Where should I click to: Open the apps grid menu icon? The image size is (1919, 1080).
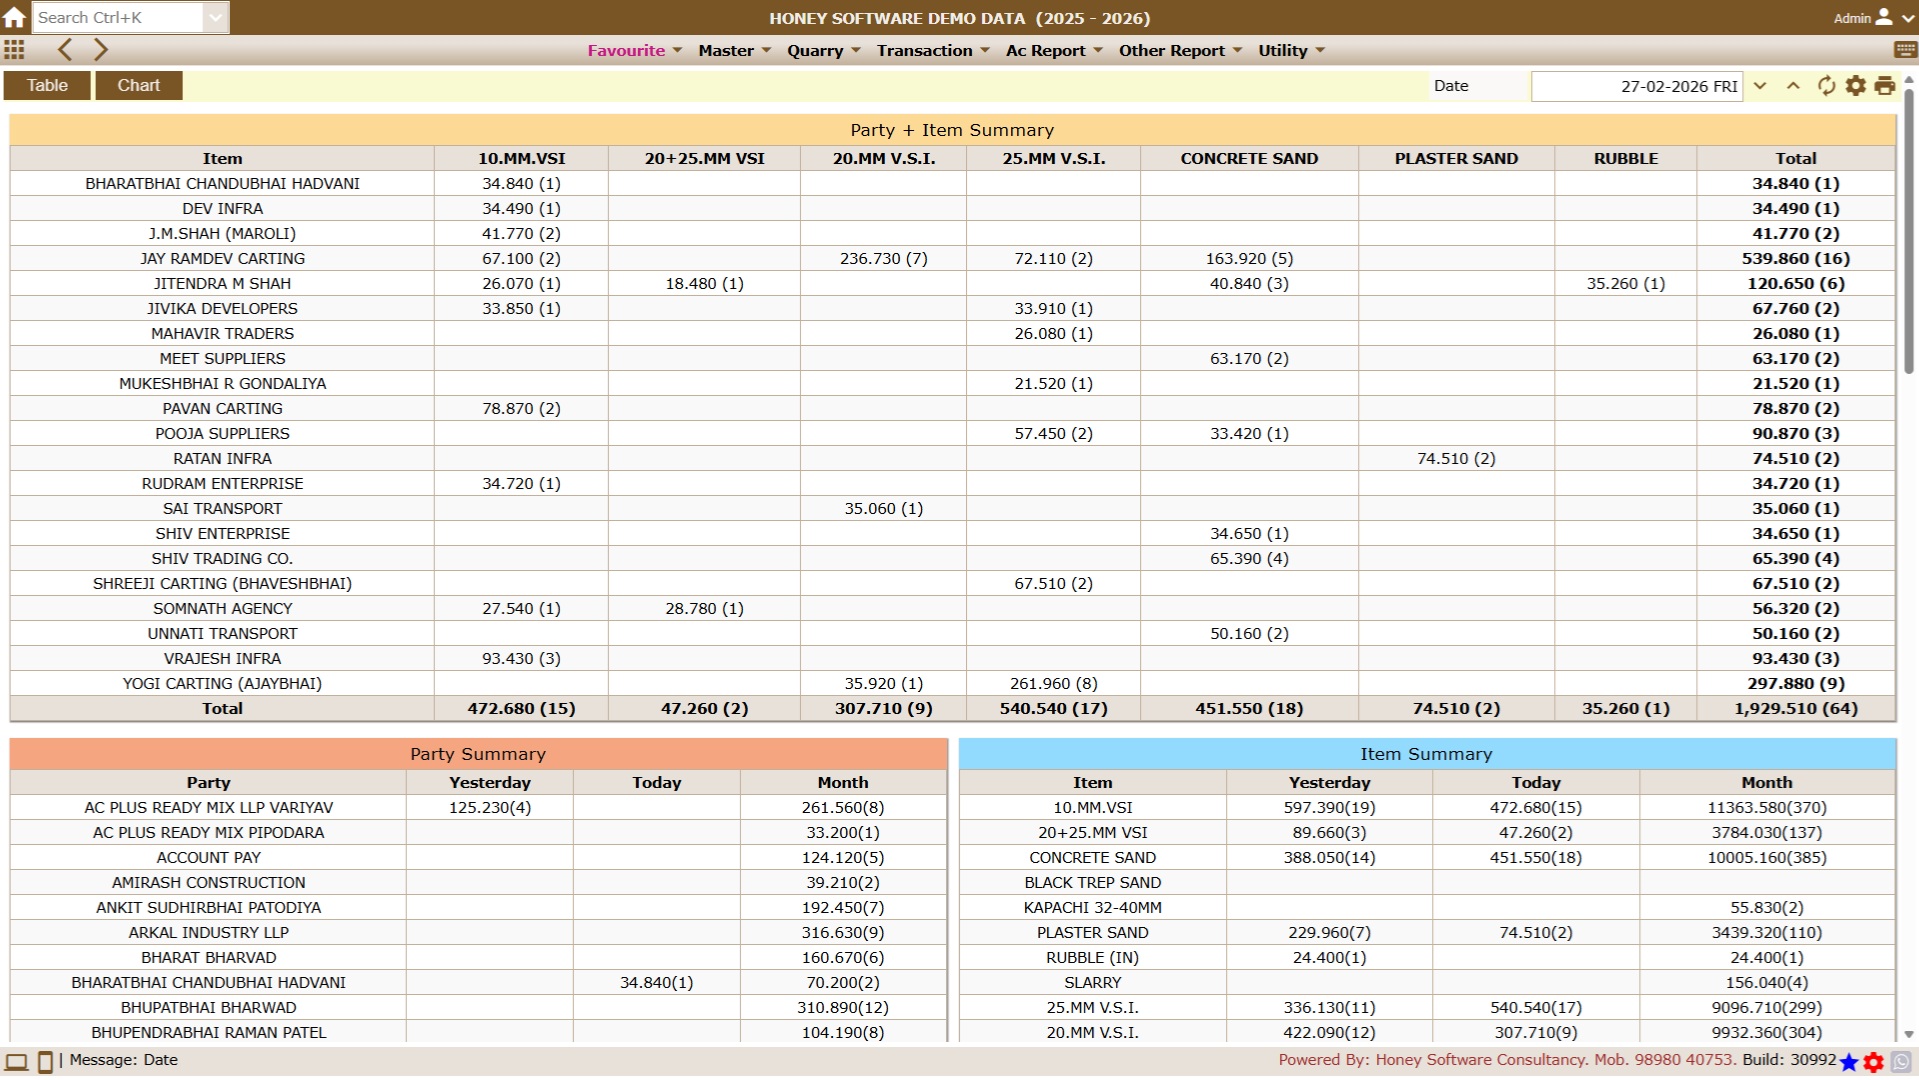pyautogui.click(x=14, y=50)
